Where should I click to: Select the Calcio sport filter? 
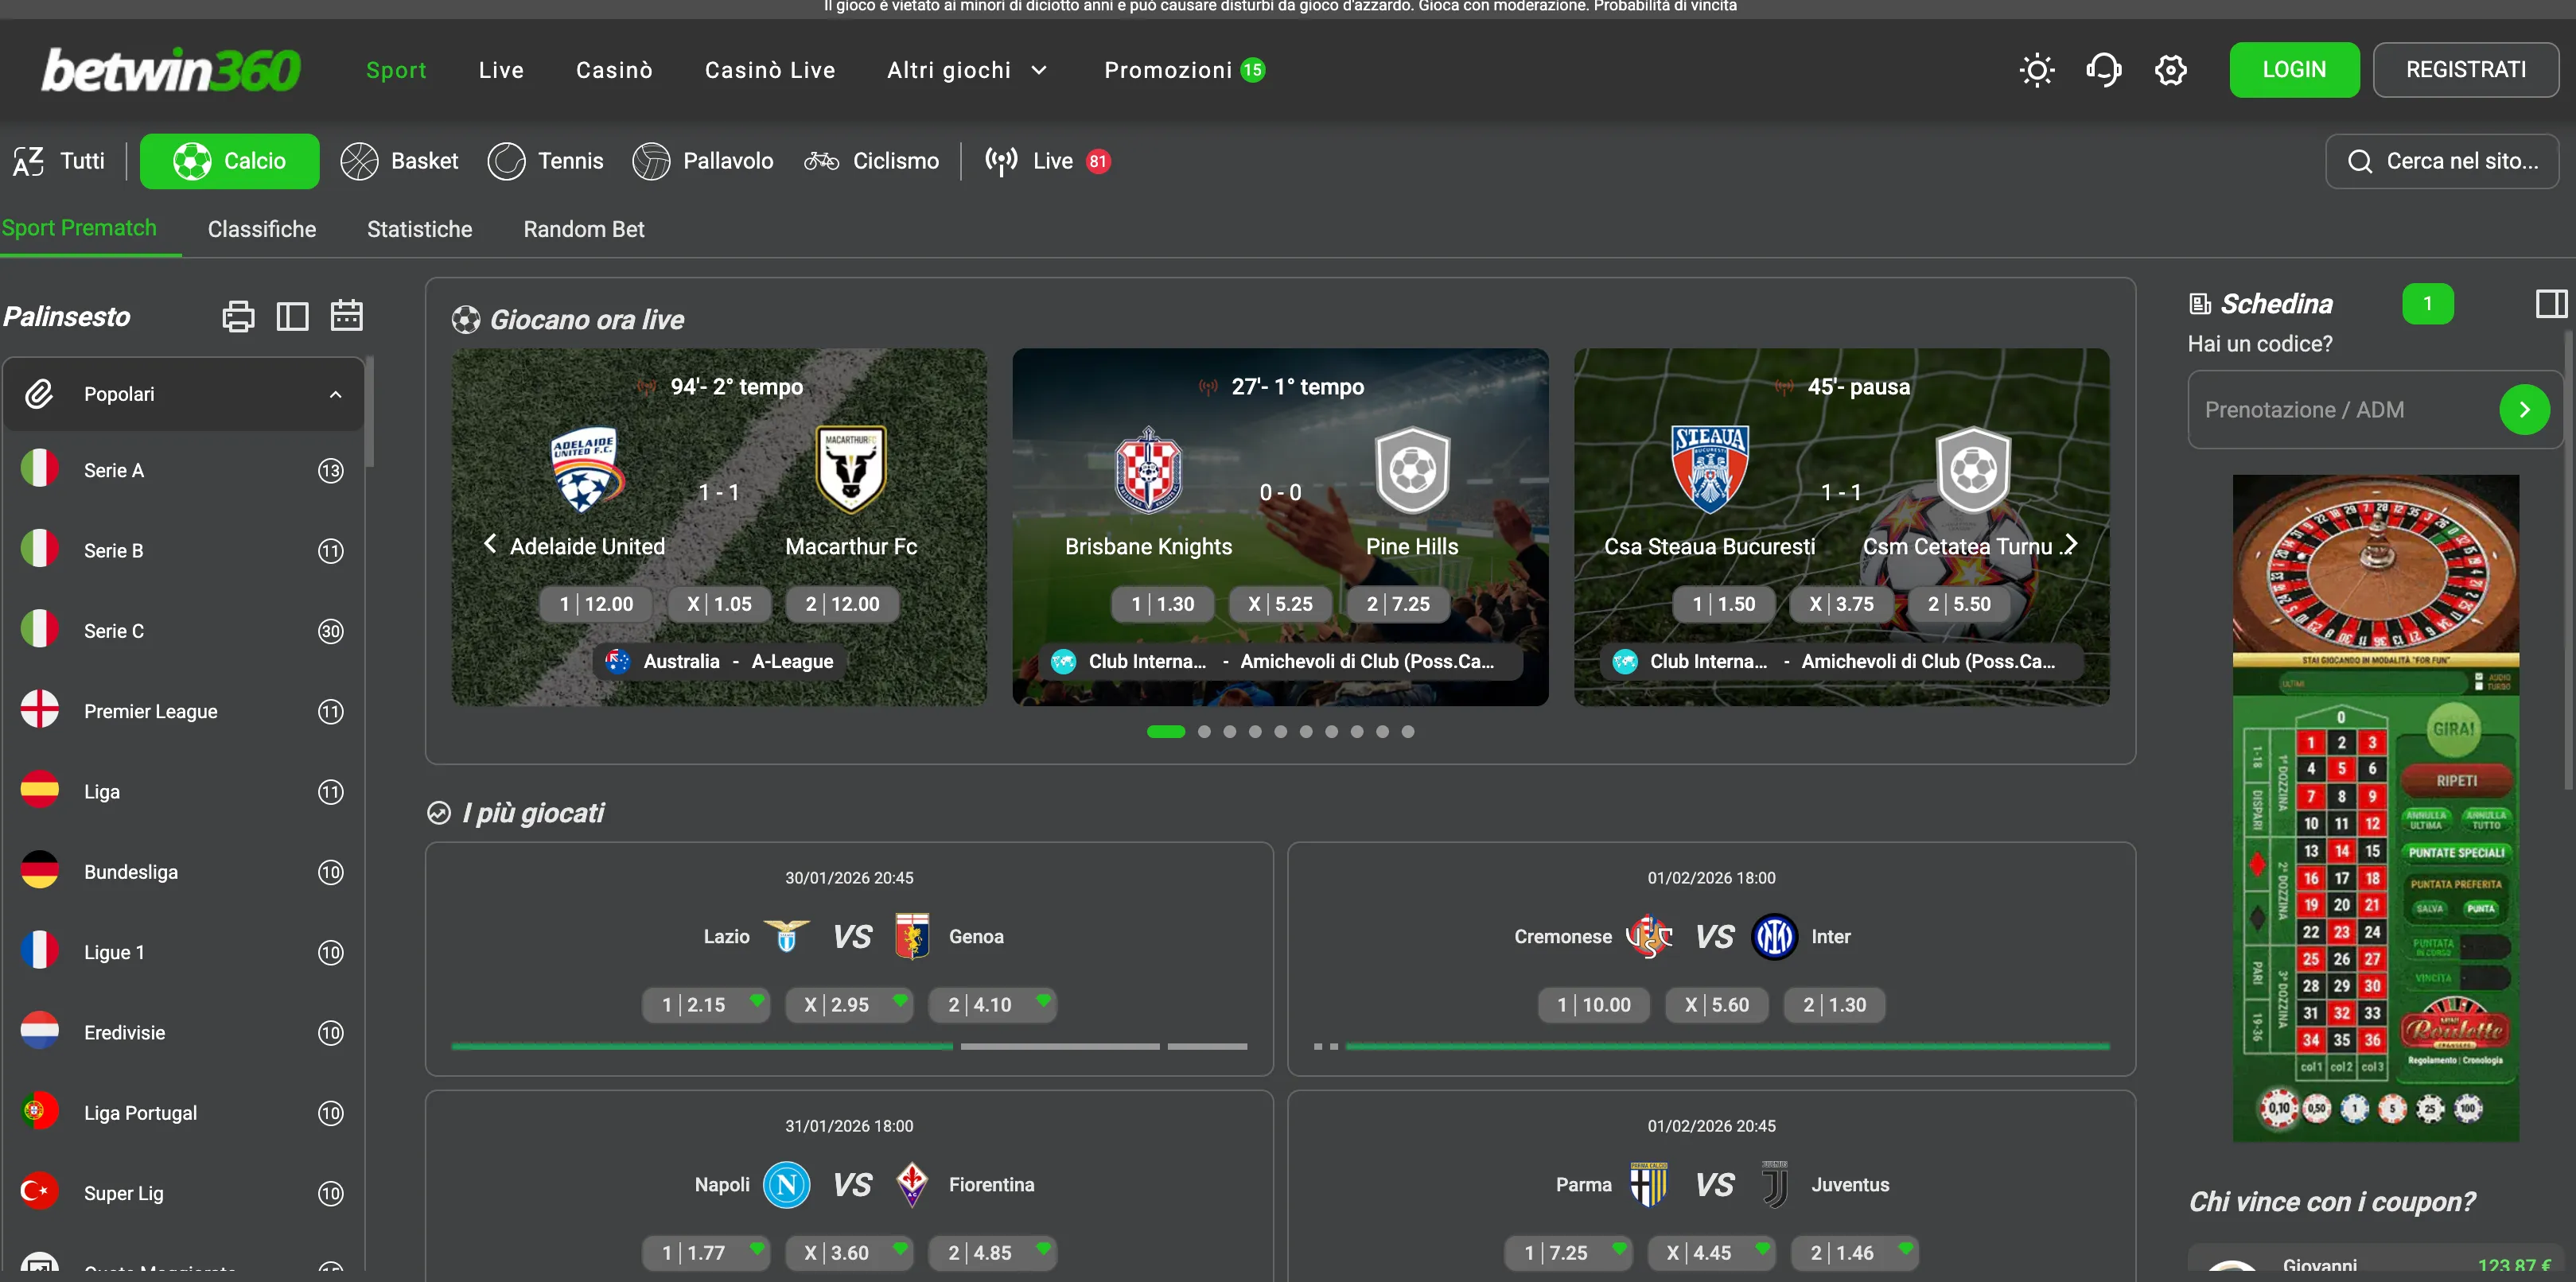coord(230,161)
